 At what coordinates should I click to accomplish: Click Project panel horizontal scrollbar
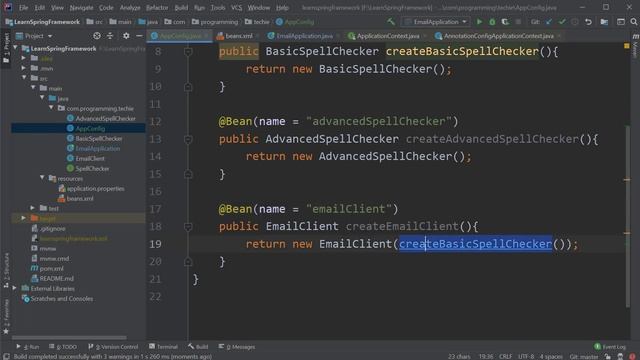69,338
